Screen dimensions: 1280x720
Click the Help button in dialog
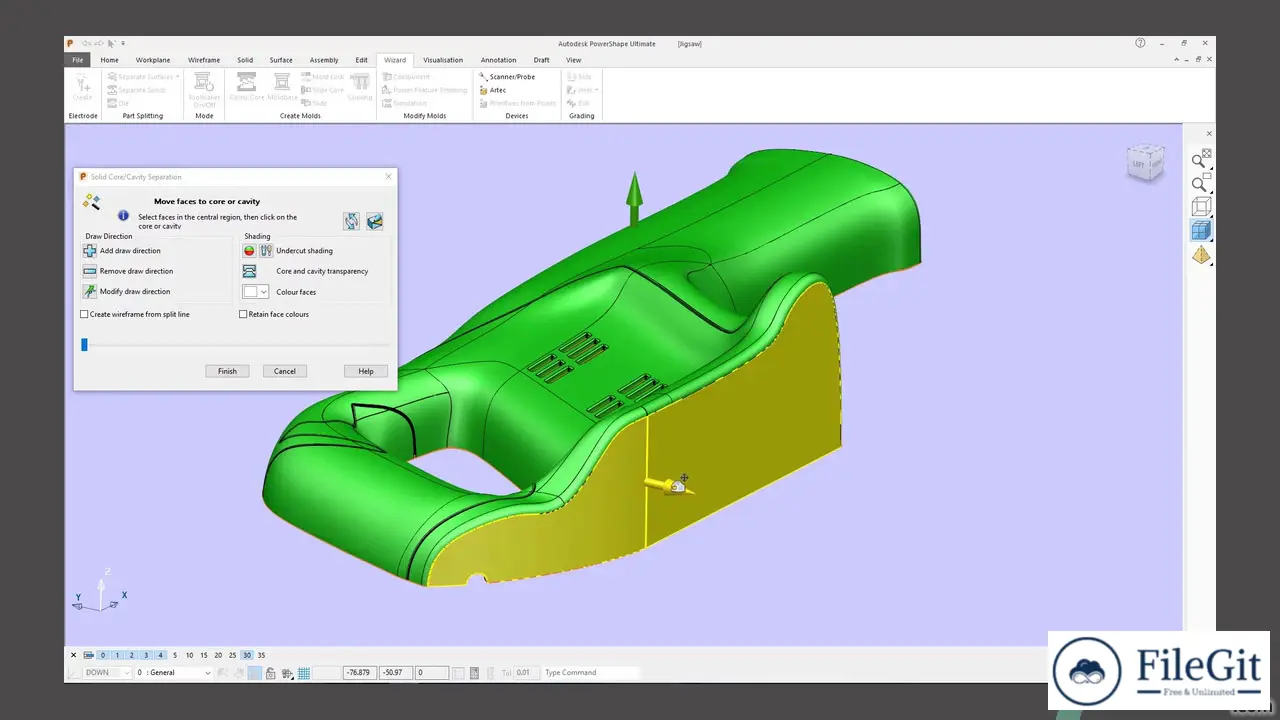pos(366,371)
